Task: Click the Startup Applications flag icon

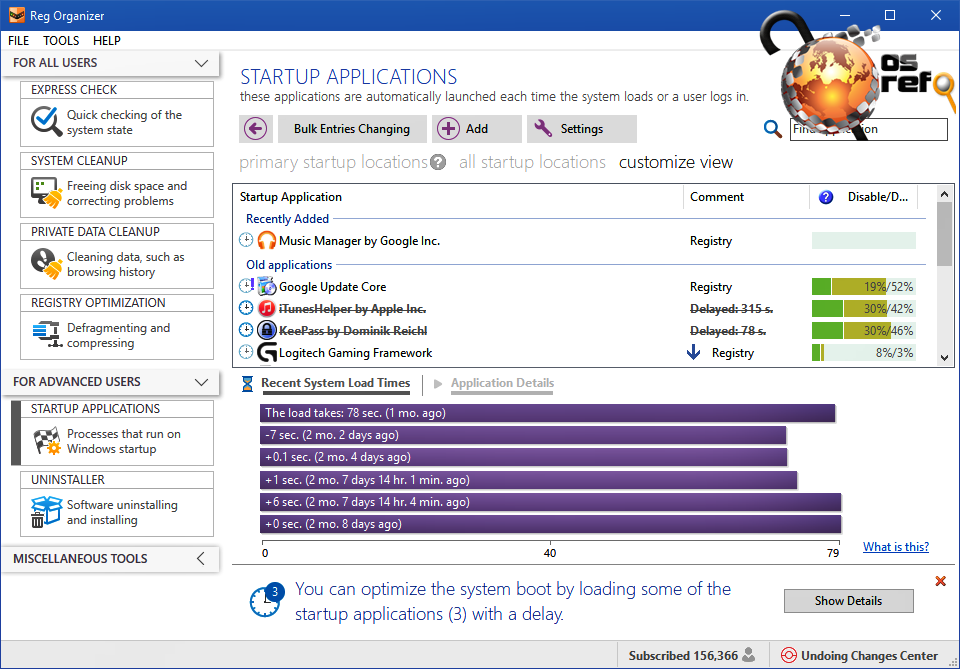Action: (47, 441)
